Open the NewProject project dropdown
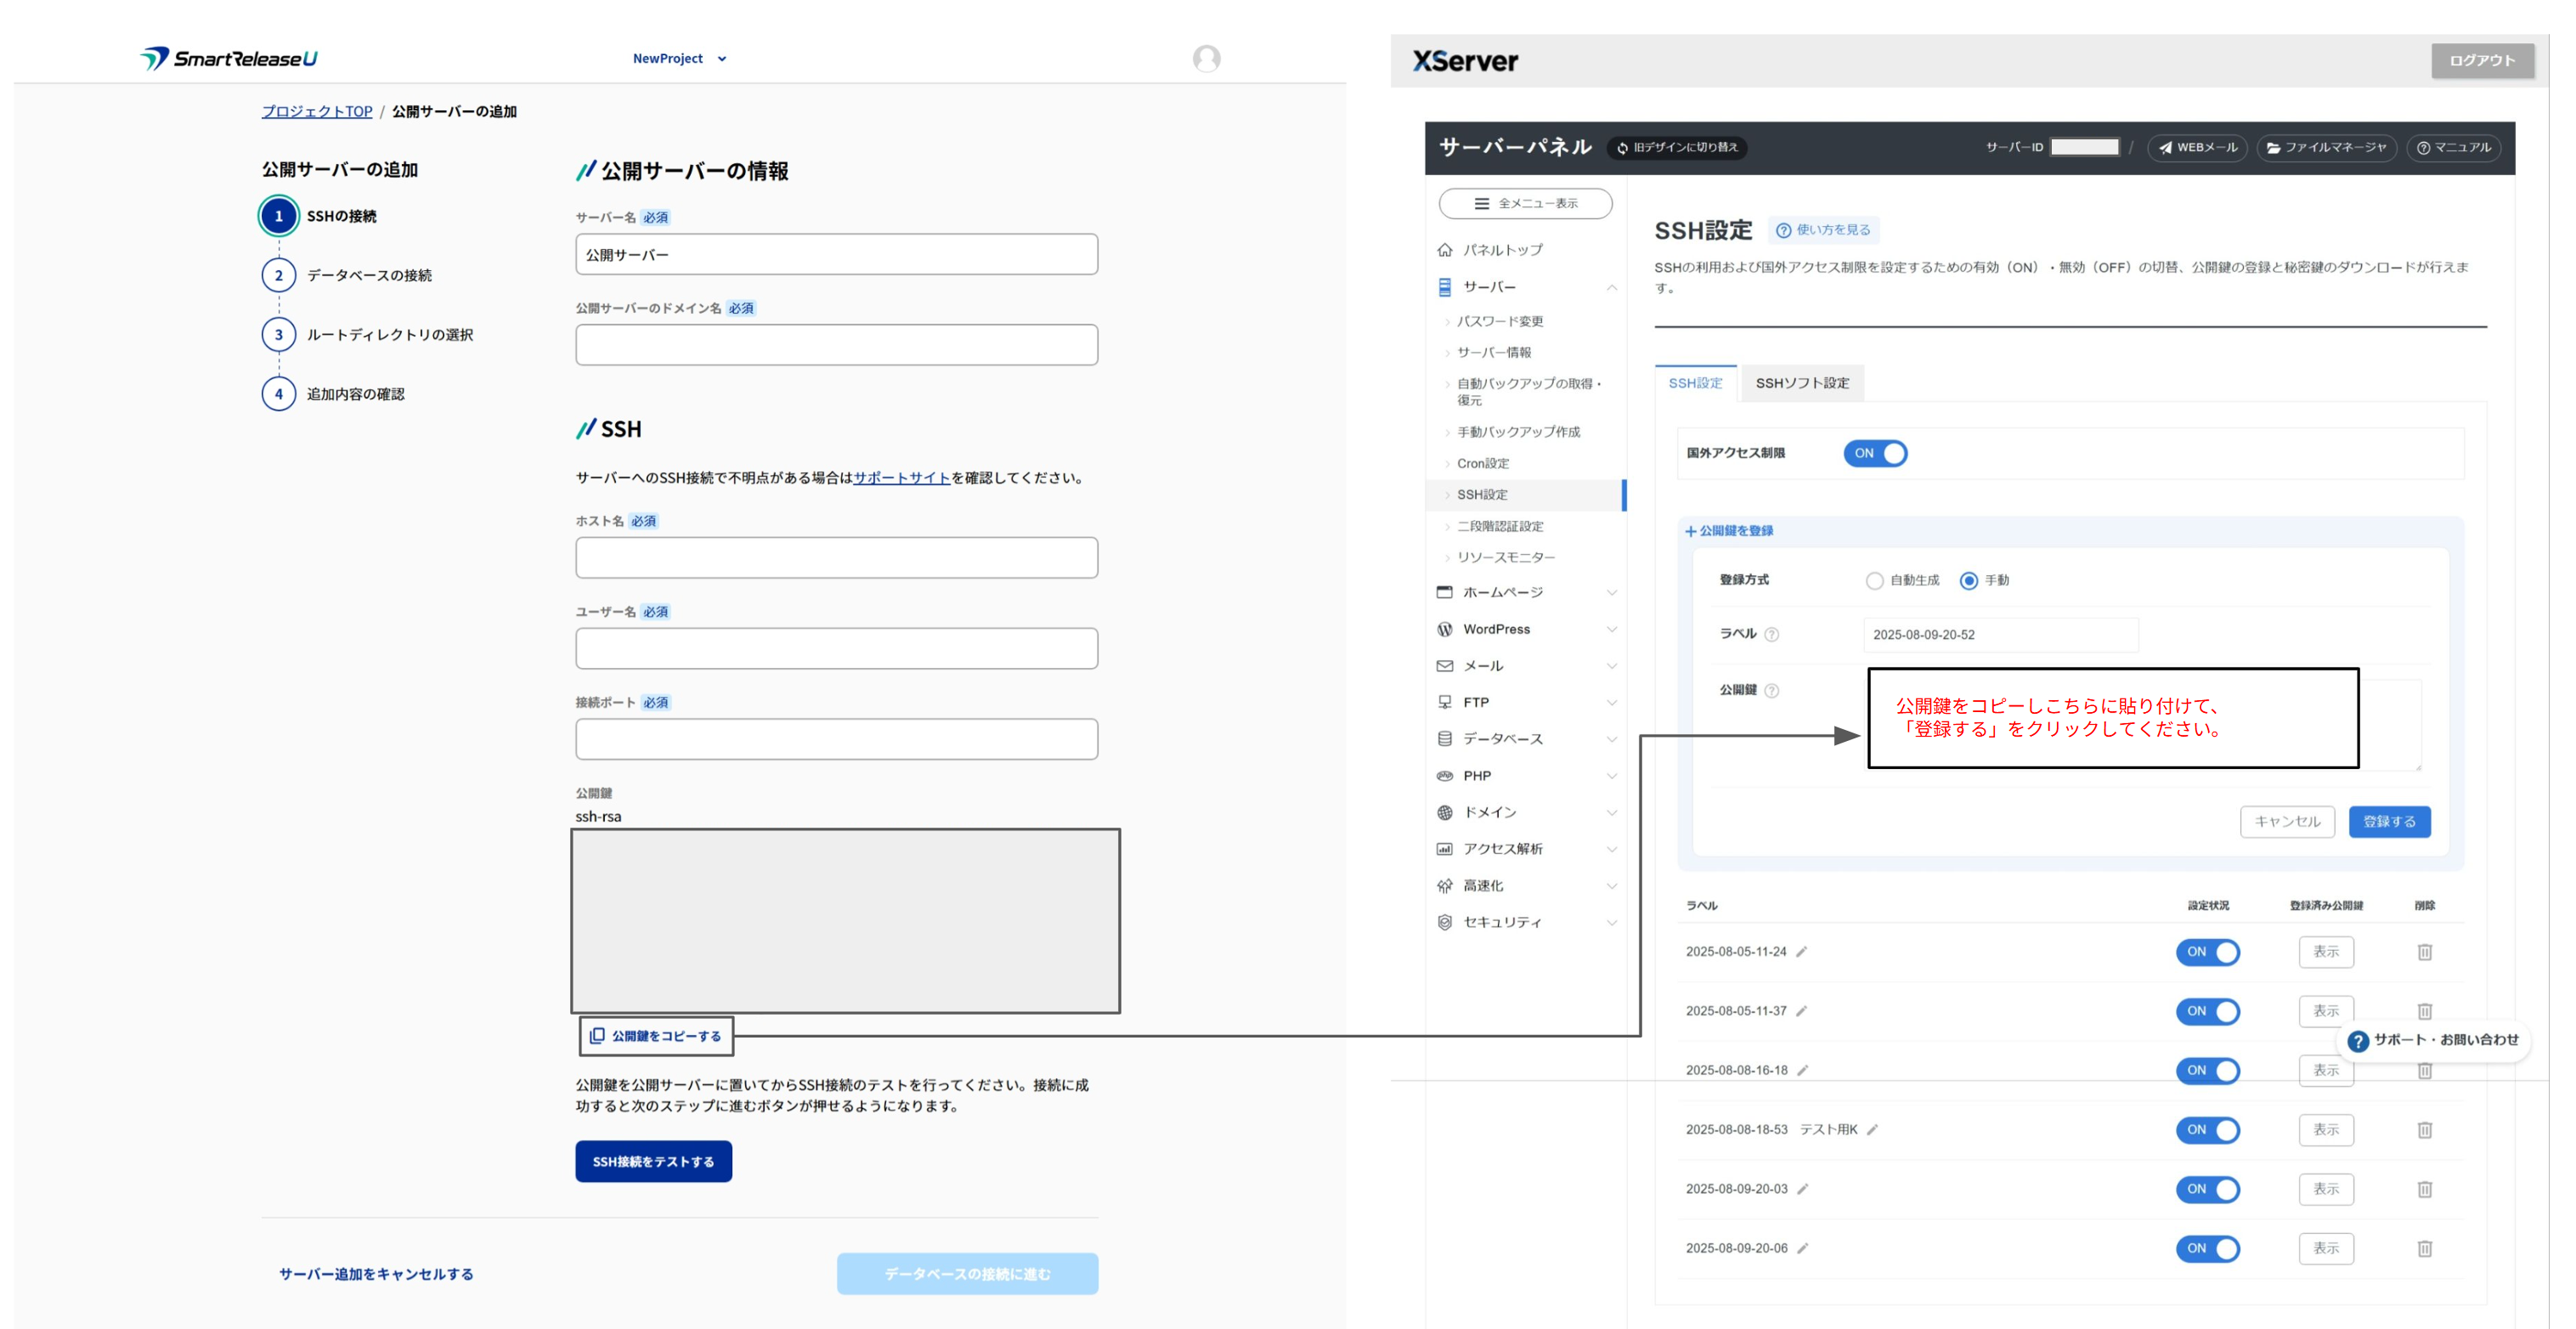Image resolution: width=2576 pixels, height=1329 pixels. pyautogui.click(x=679, y=59)
